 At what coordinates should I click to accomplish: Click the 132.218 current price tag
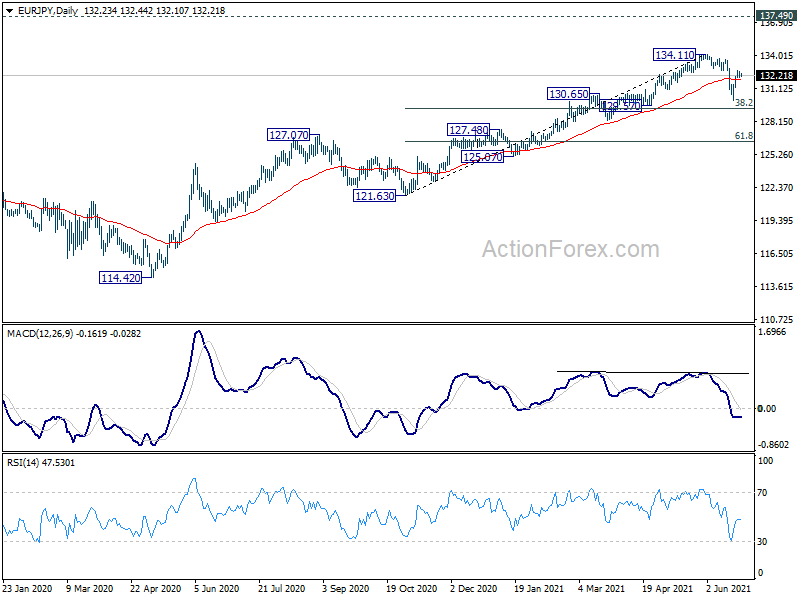pos(777,76)
